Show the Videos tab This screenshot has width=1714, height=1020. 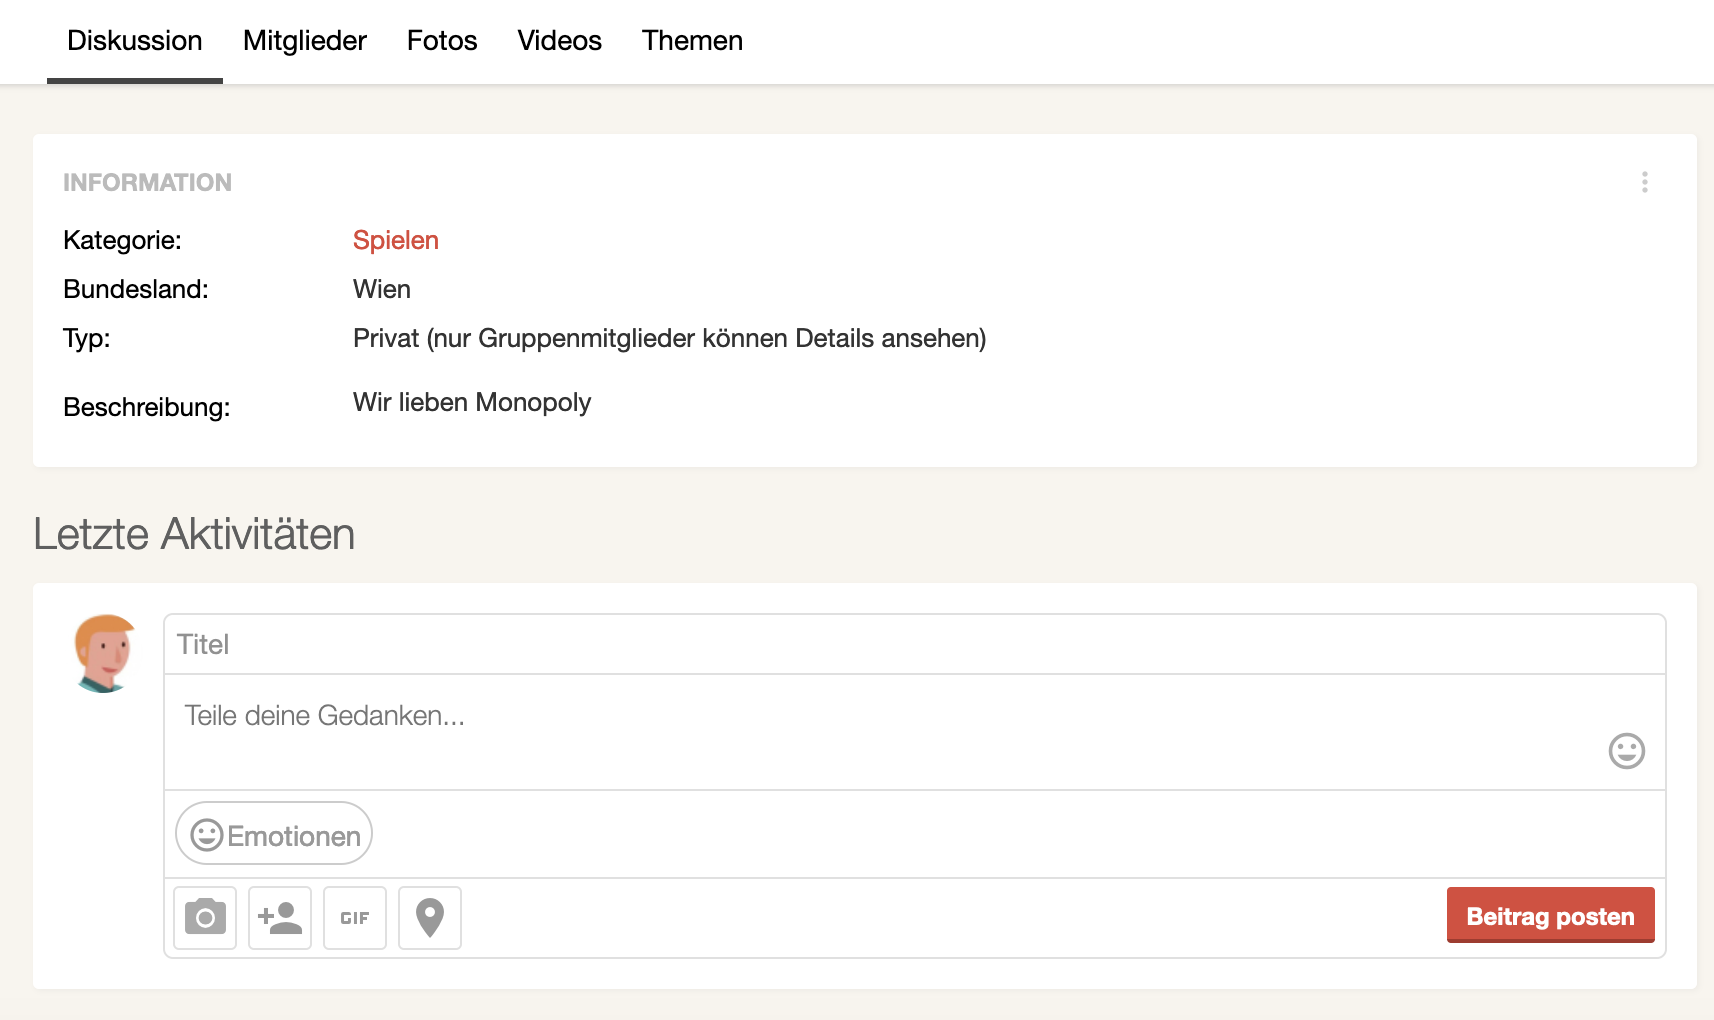pos(559,41)
